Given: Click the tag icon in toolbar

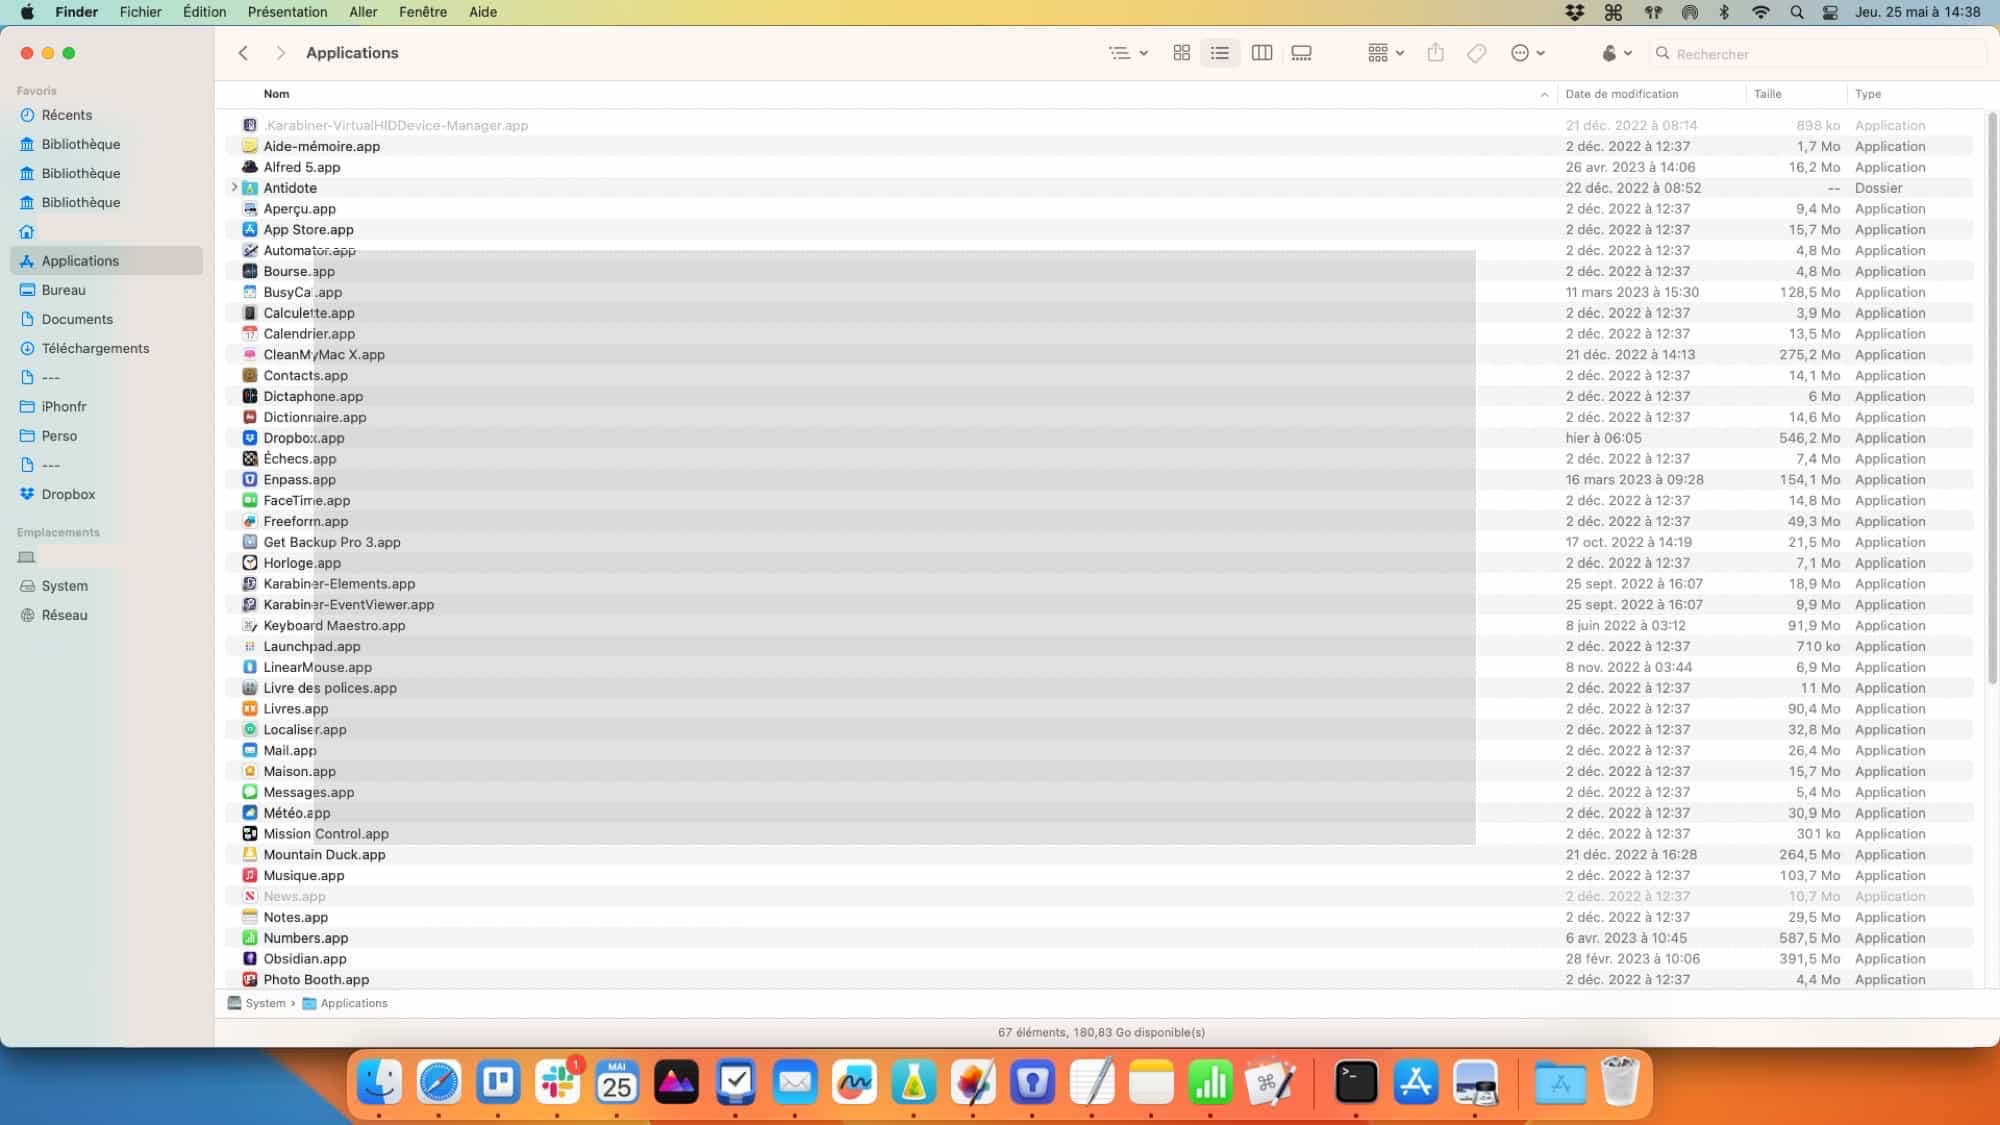Looking at the screenshot, I should (1477, 53).
